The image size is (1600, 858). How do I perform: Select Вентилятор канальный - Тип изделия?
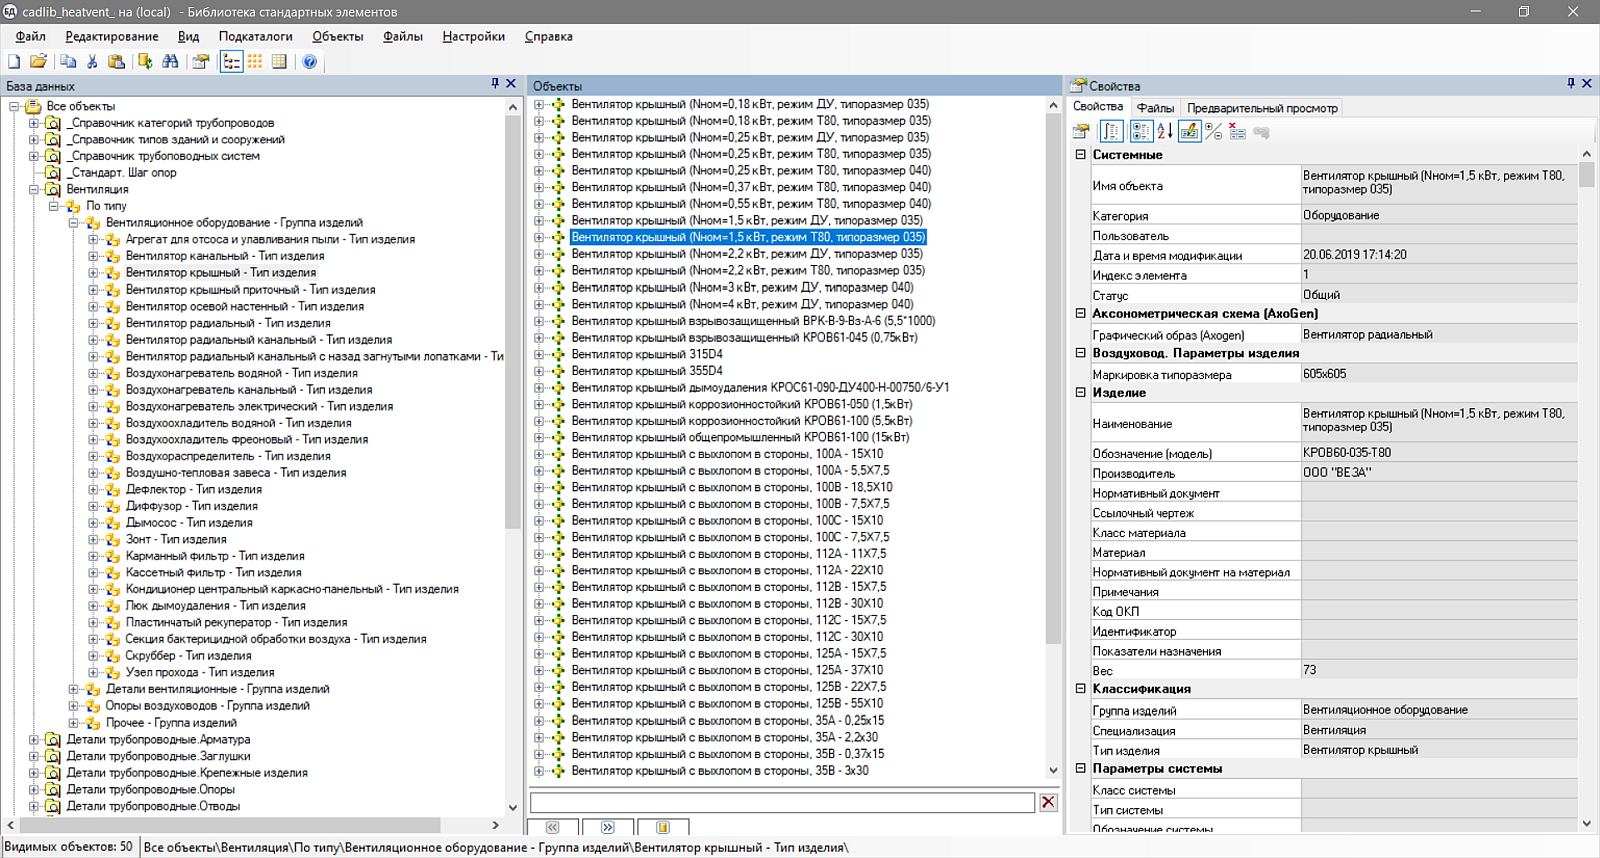point(224,256)
